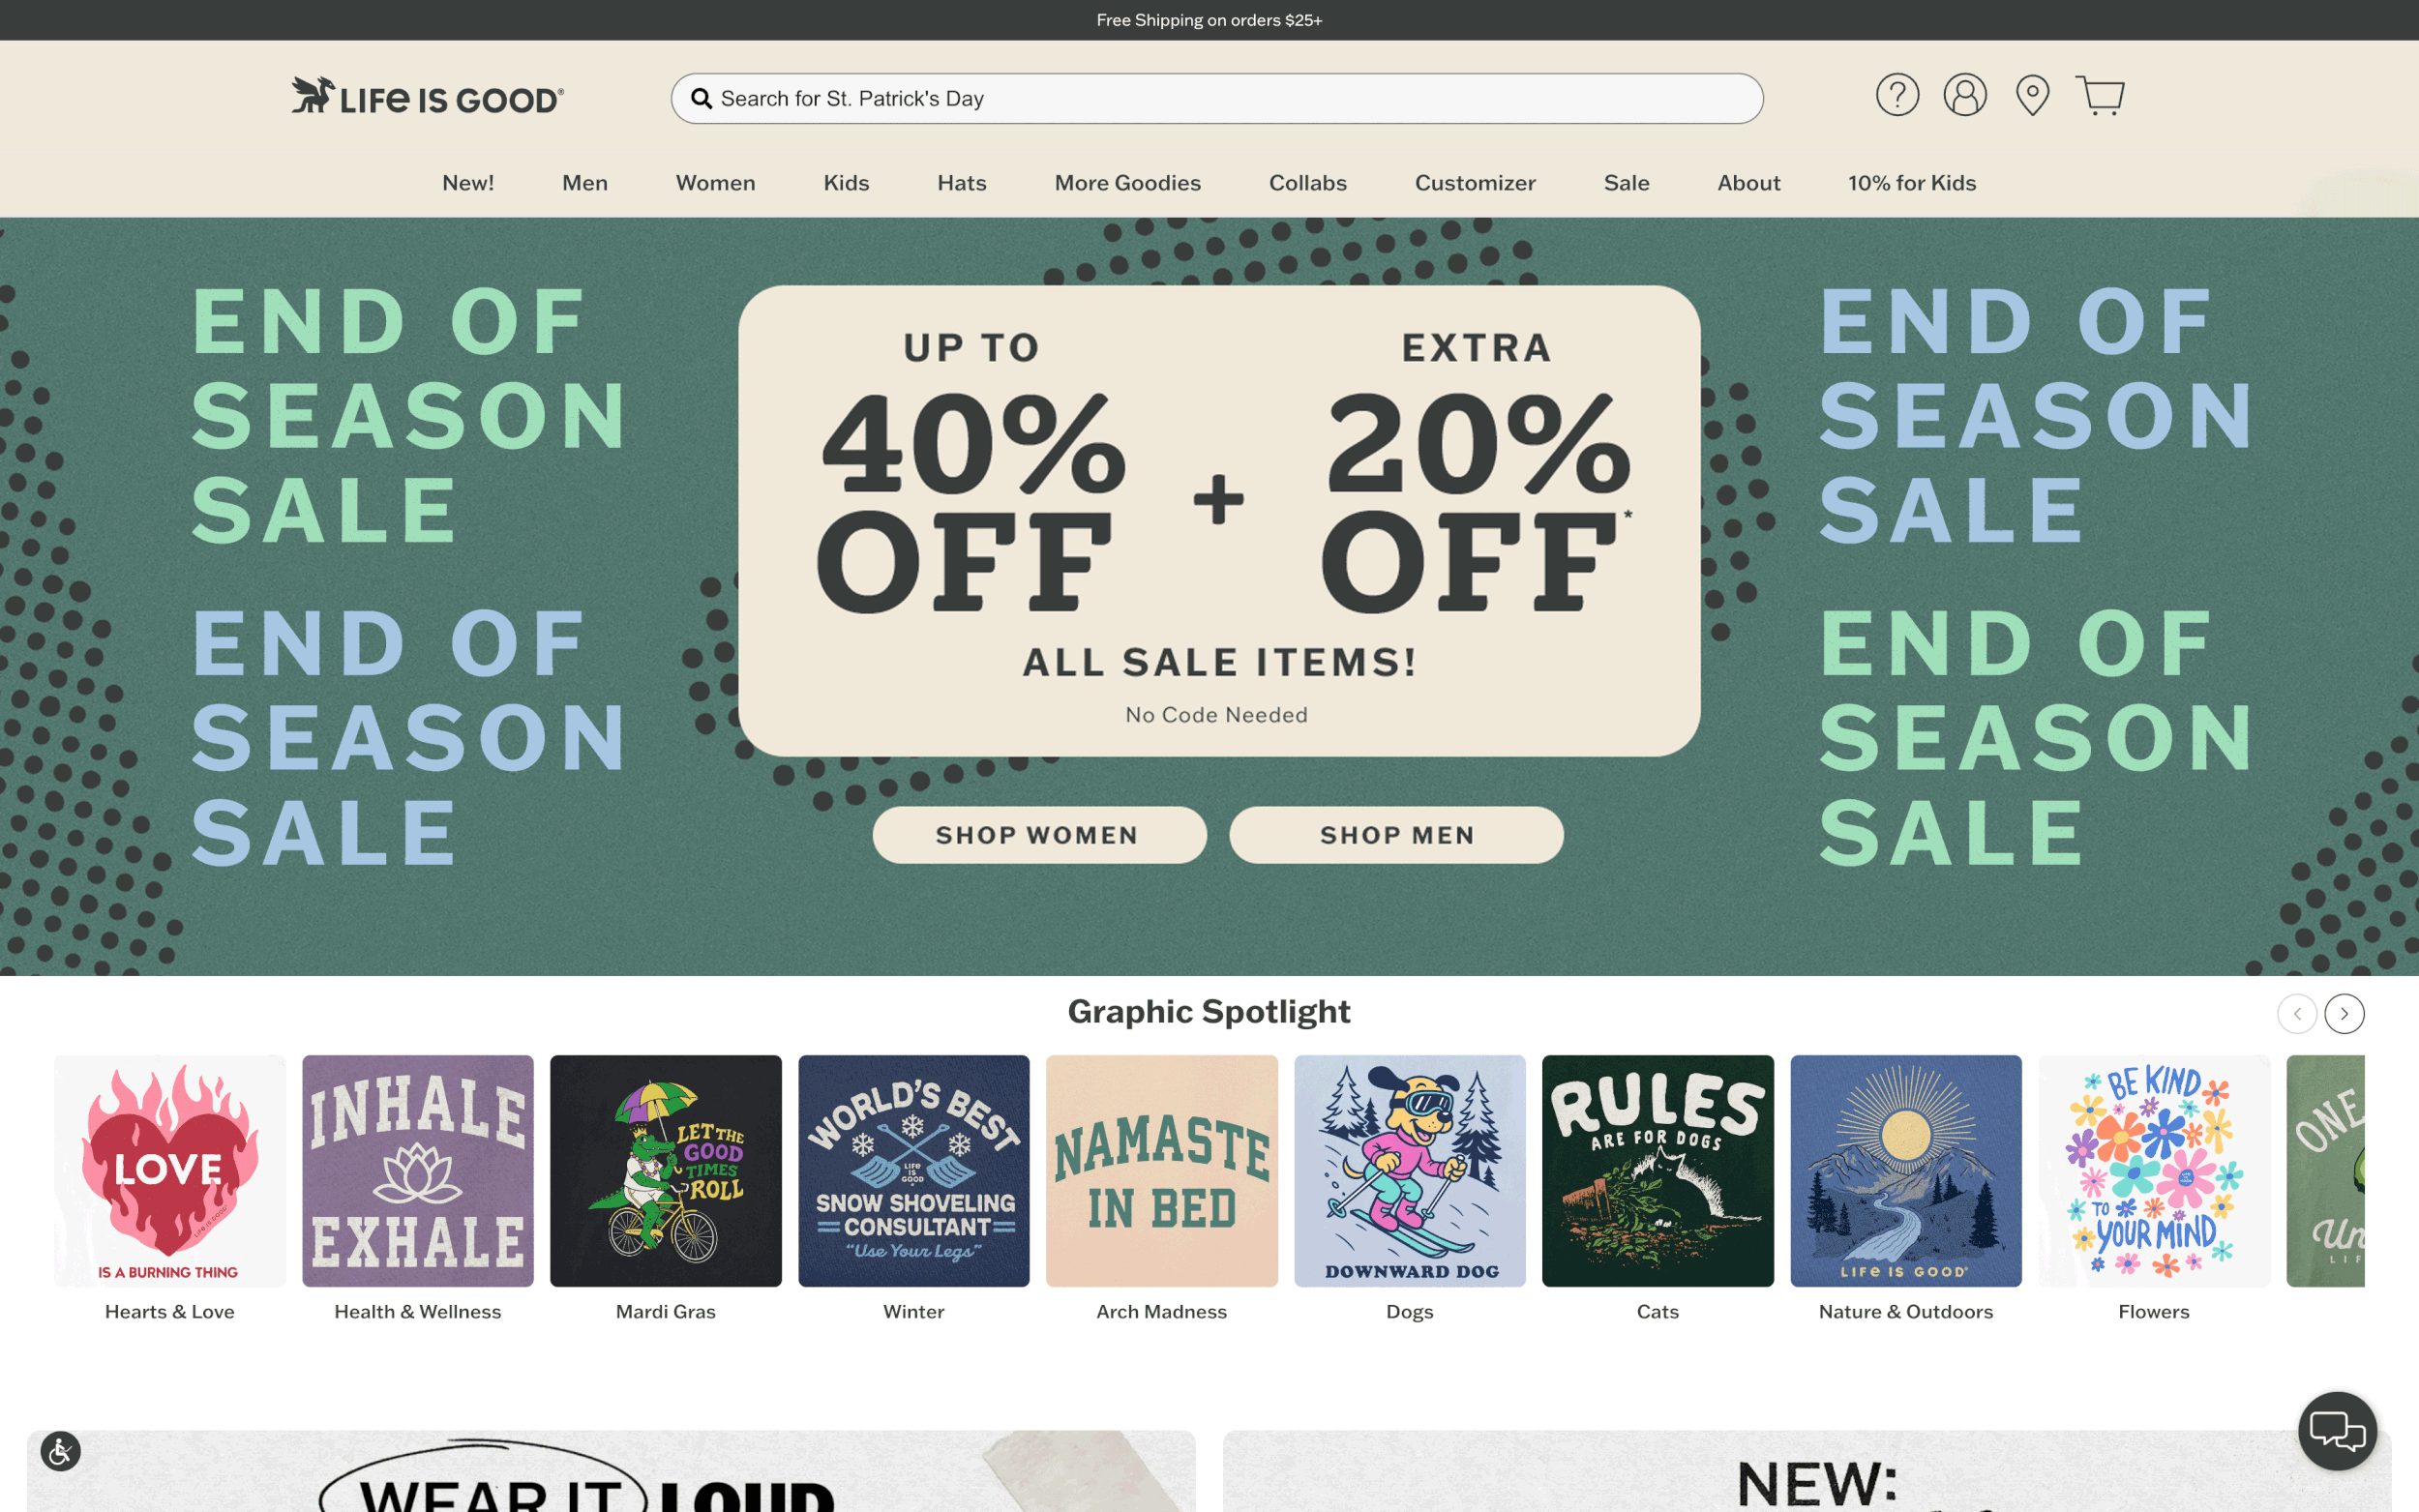Image resolution: width=2419 pixels, height=1512 pixels.
Task: Click the magnifying glass search icon
Action: click(x=702, y=98)
